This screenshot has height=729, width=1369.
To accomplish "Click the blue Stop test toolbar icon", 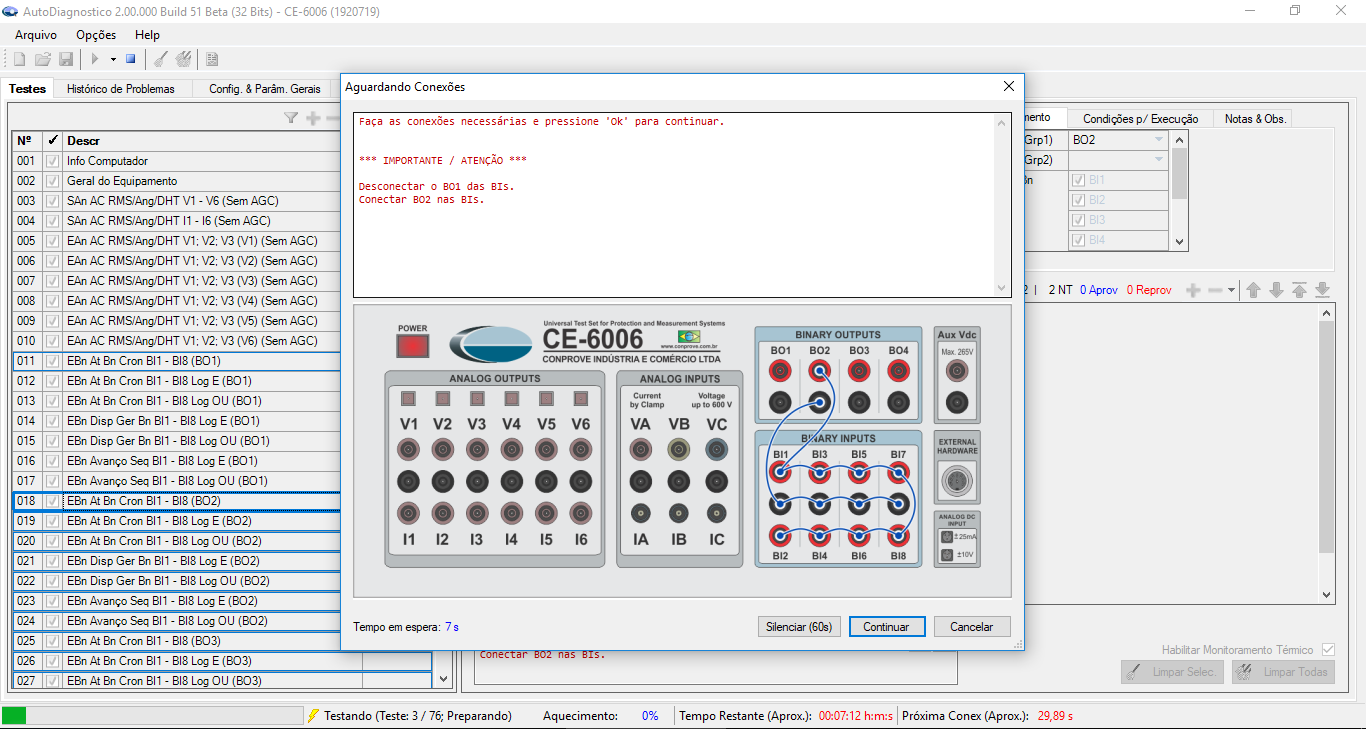I will 130,59.
